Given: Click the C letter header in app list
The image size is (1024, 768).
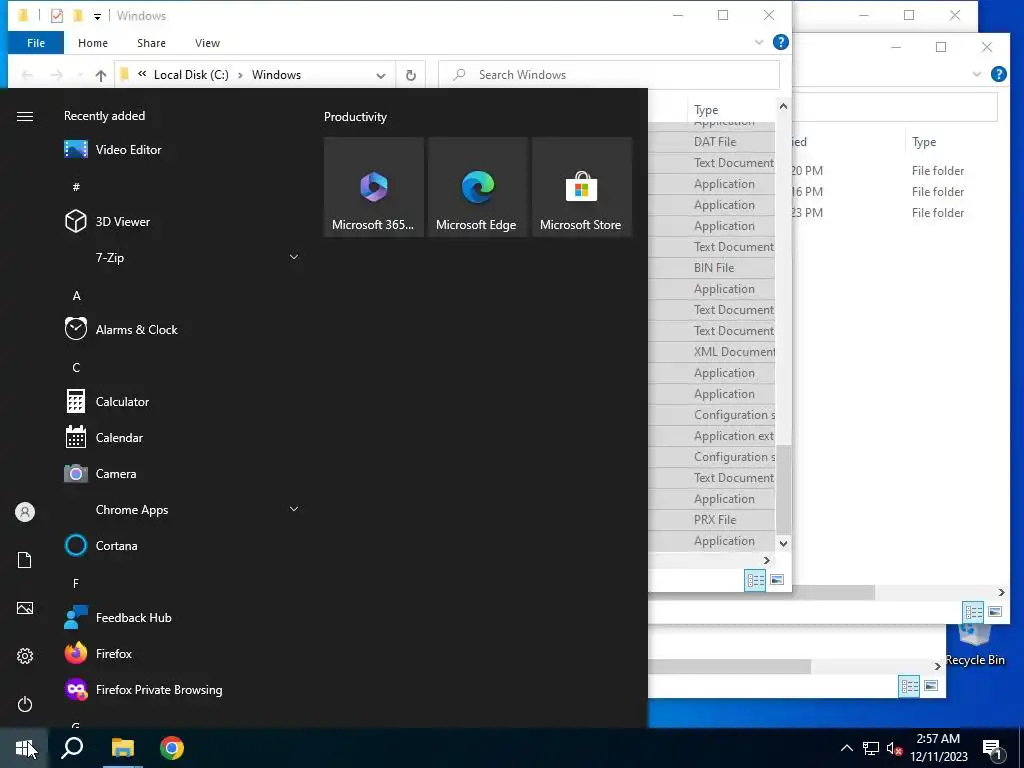Looking at the screenshot, I should [76, 368].
